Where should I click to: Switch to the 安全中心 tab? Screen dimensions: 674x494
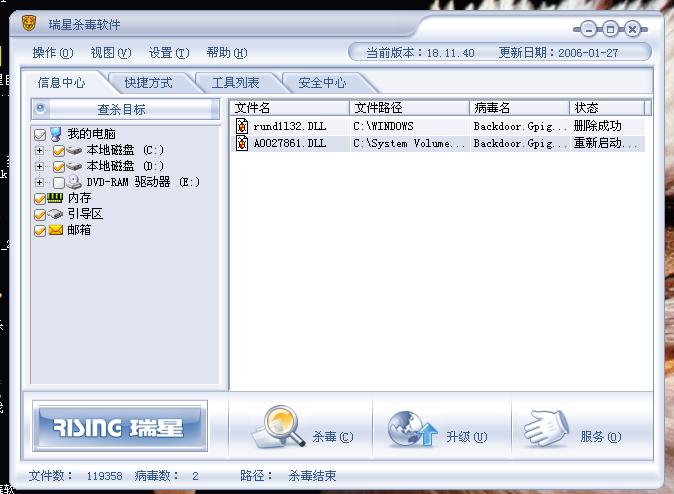(x=322, y=83)
